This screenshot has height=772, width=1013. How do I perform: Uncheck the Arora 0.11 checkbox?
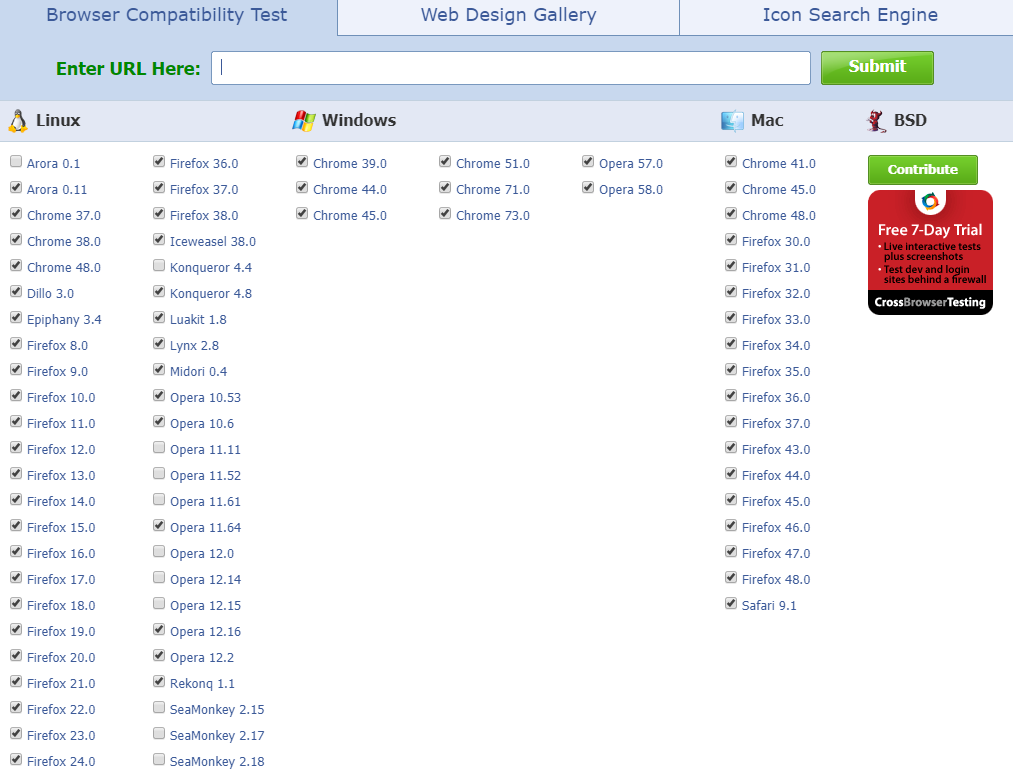[16, 187]
